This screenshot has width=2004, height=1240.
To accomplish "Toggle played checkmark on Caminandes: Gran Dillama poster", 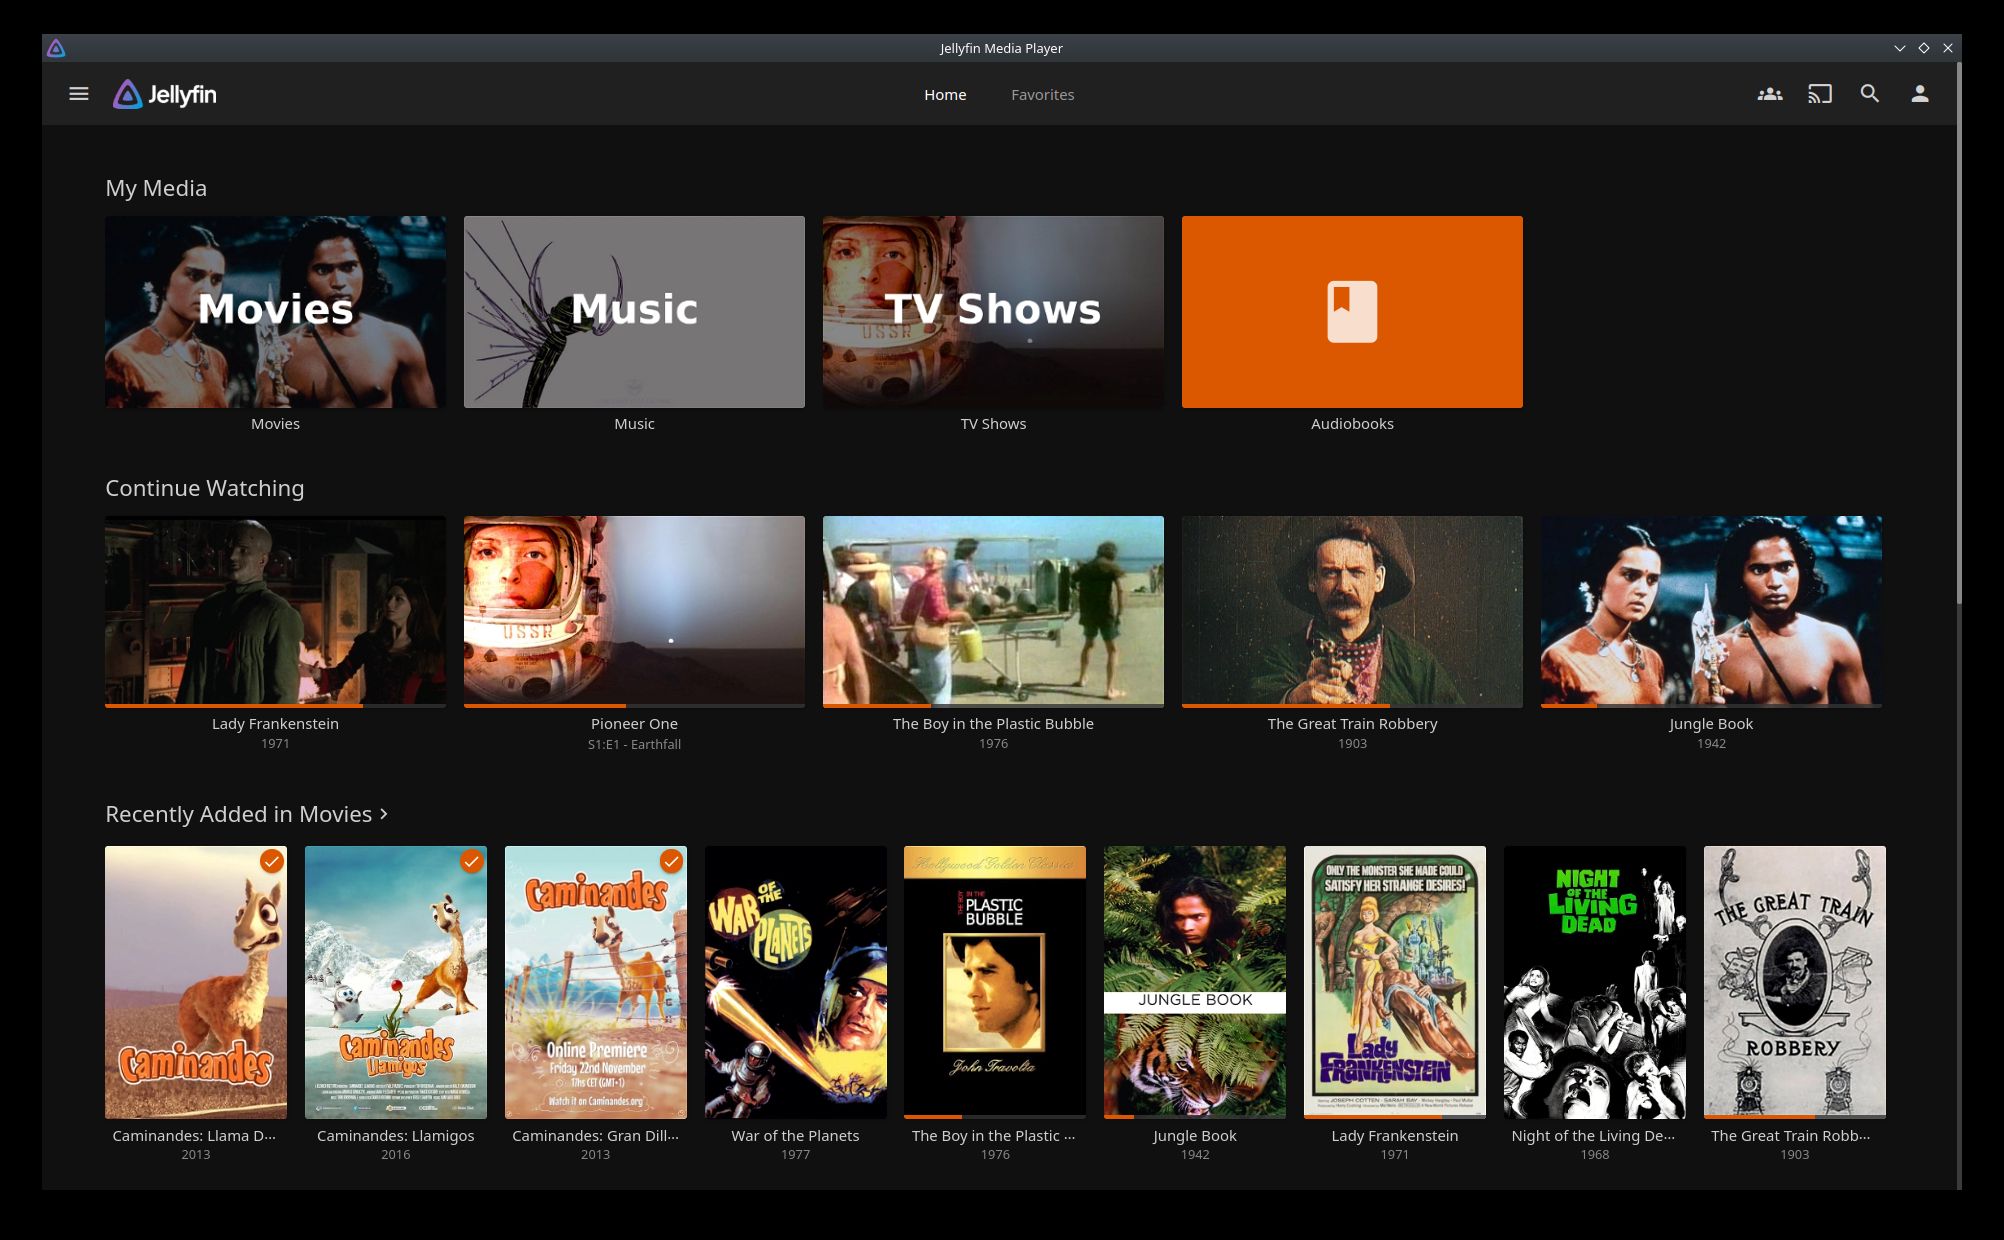I will pos(672,861).
